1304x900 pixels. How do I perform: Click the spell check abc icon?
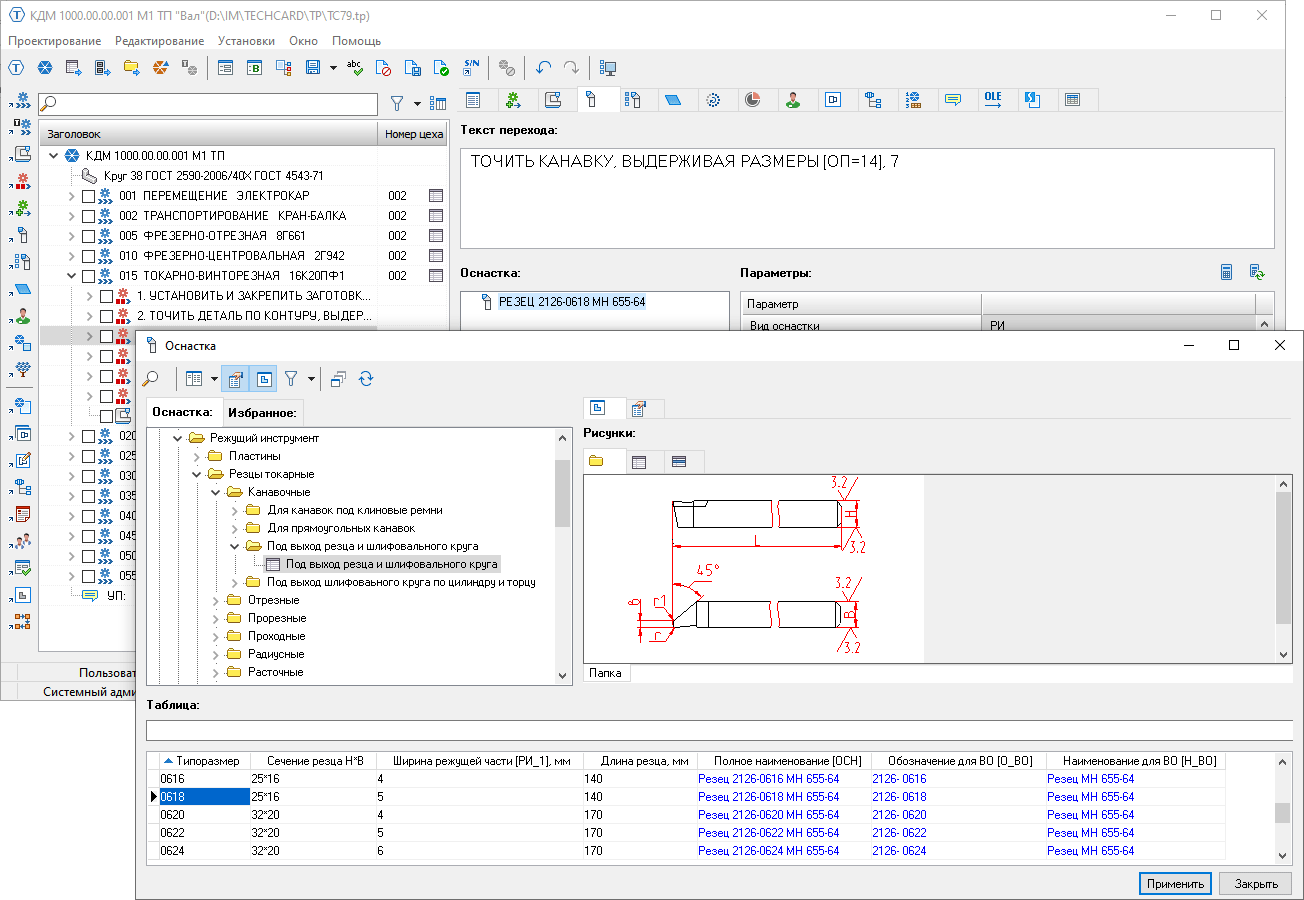[355, 68]
